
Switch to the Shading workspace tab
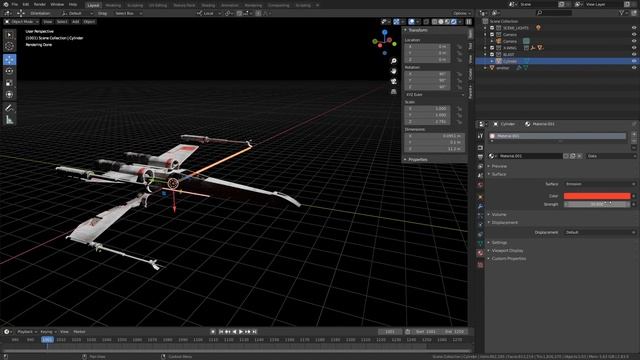click(x=208, y=5)
